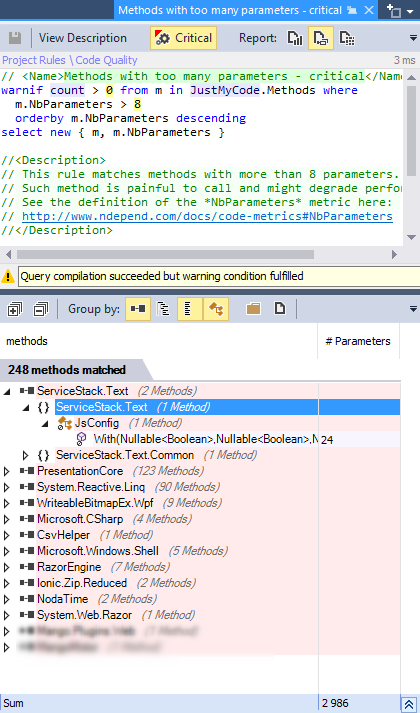
Task: Collapse the ServiceStack.Text assembly node
Action: click(x=6, y=391)
